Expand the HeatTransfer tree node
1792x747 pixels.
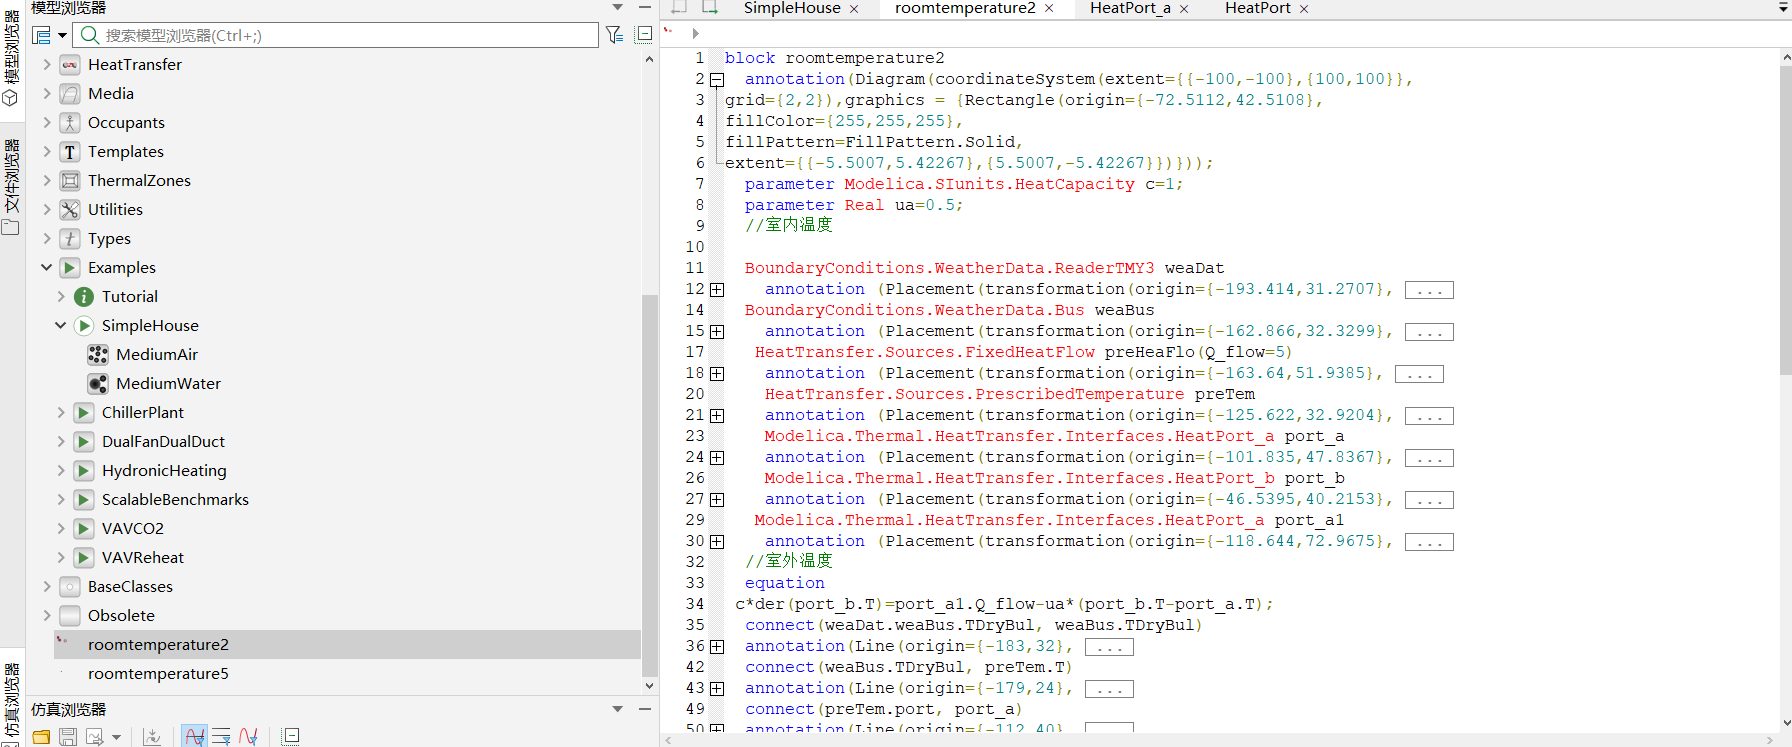[x=47, y=65]
